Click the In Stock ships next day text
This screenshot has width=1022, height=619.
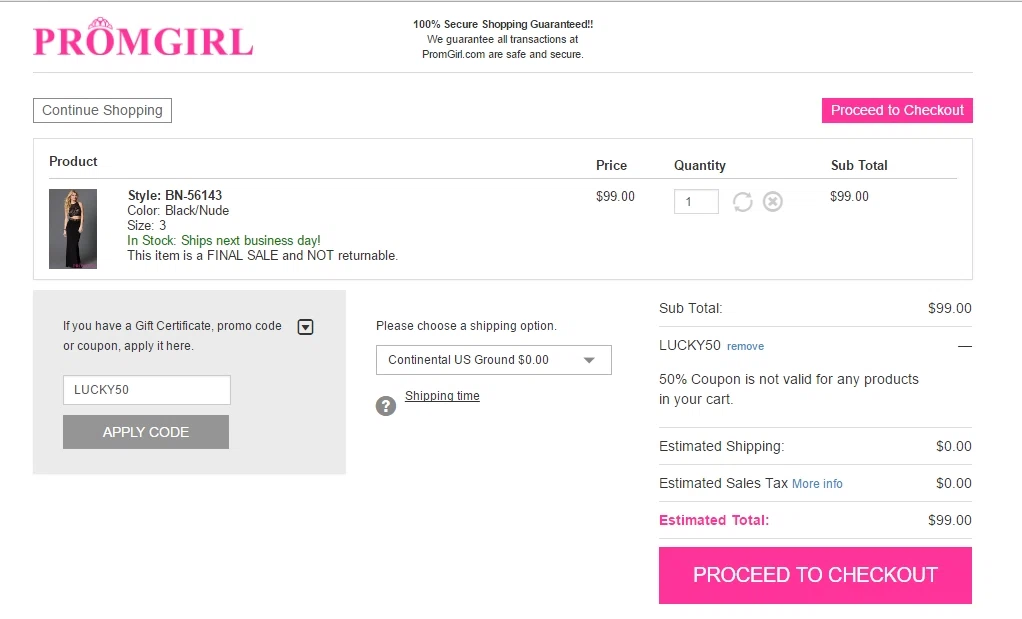pyautogui.click(x=224, y=240)
